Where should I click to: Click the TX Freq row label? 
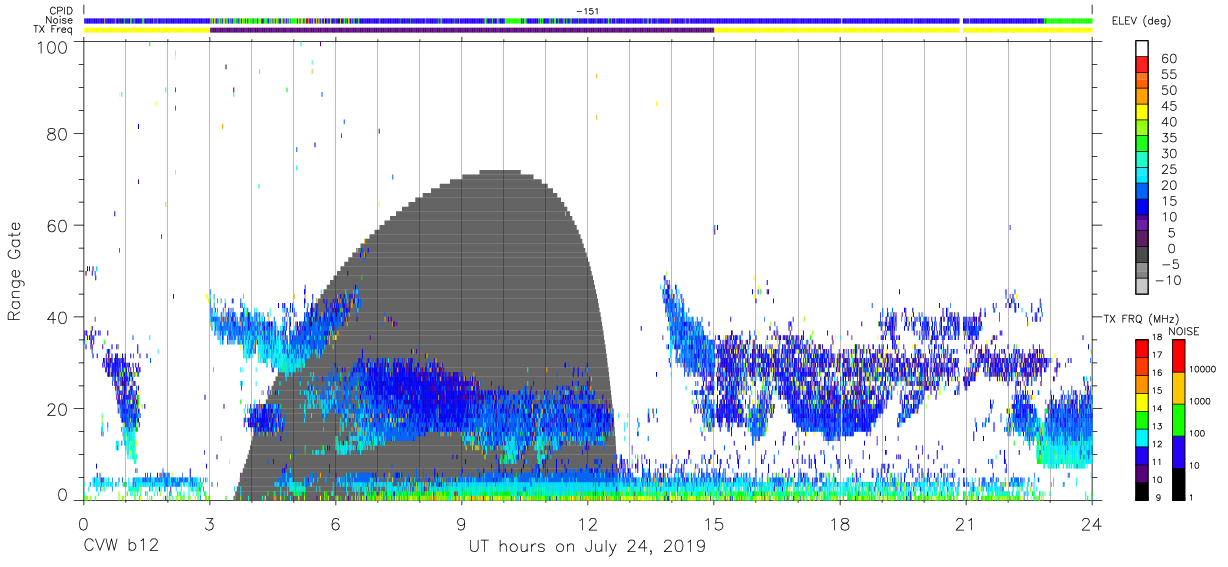point(52,30)
